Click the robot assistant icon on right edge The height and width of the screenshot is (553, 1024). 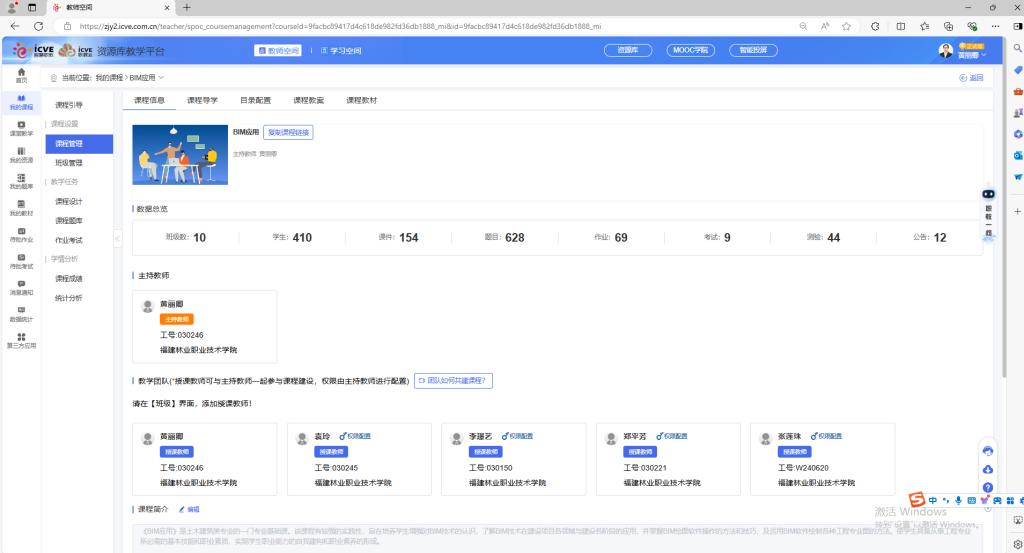[989, 194]
